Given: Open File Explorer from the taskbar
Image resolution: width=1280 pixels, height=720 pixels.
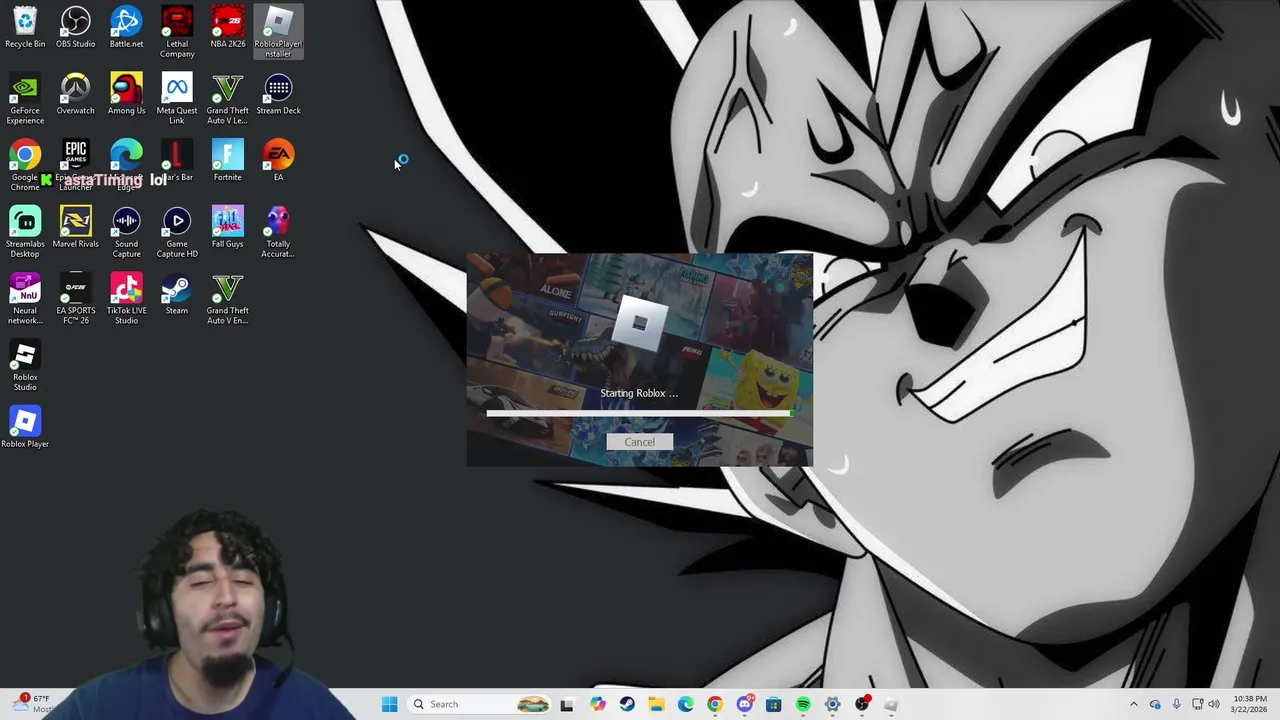Looking at the screenshot, I should click(x=656, y=704).
